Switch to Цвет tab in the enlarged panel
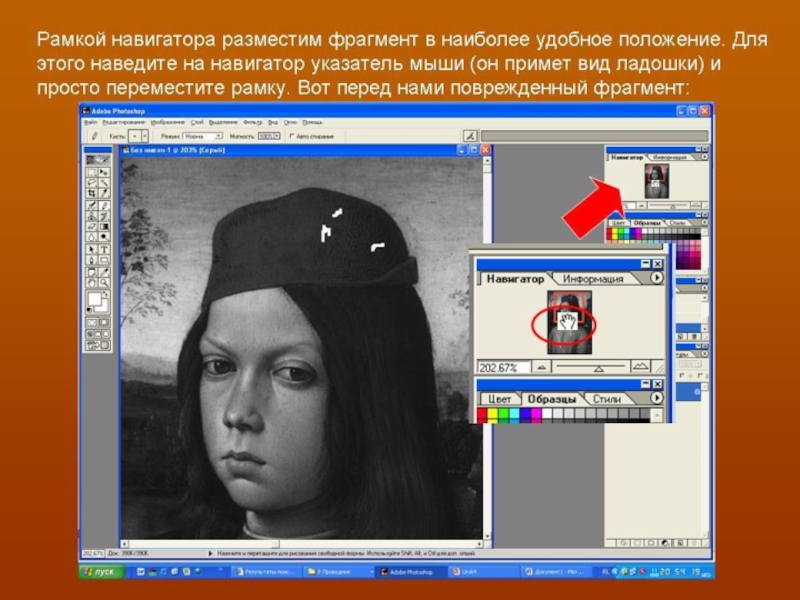 click(x=499, y=399)
